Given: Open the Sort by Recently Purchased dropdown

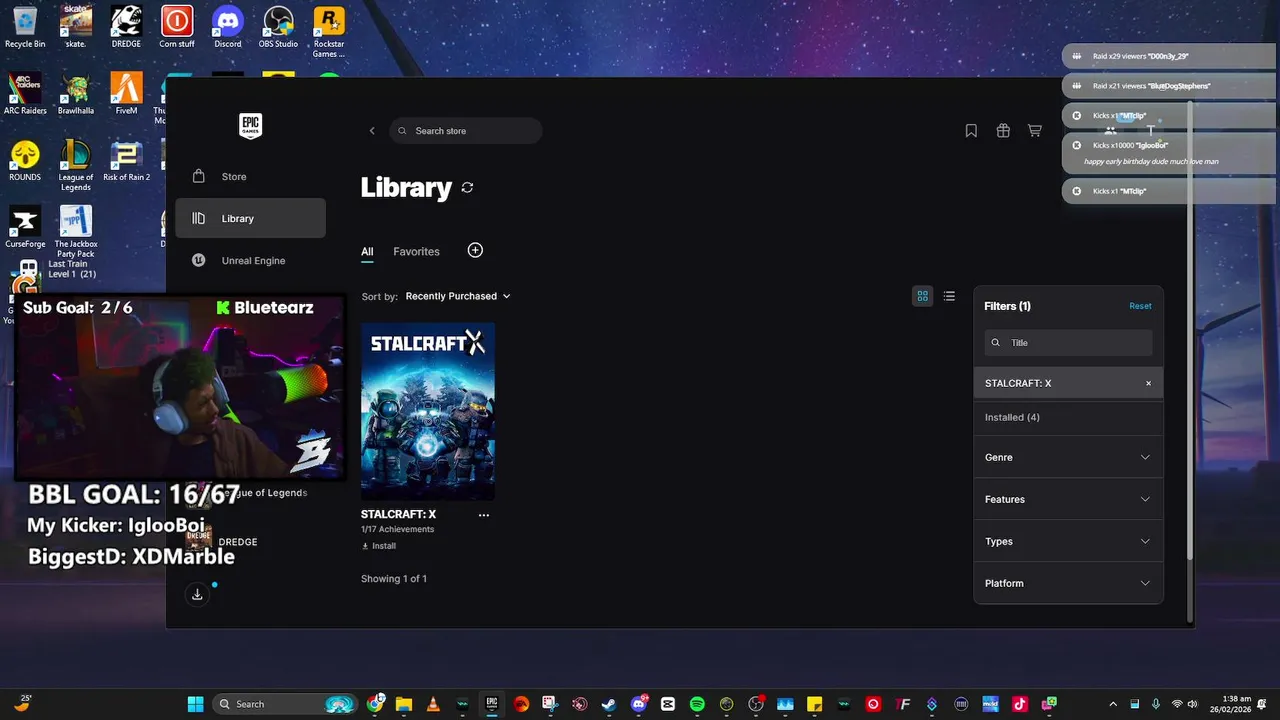Looking at the screenshot, I should [458, 296].
